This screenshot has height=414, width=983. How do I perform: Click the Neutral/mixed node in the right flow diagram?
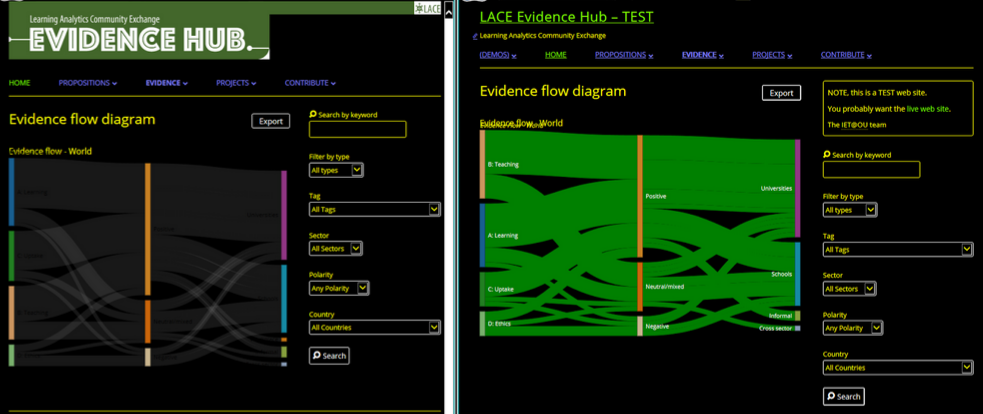(640, 287)
